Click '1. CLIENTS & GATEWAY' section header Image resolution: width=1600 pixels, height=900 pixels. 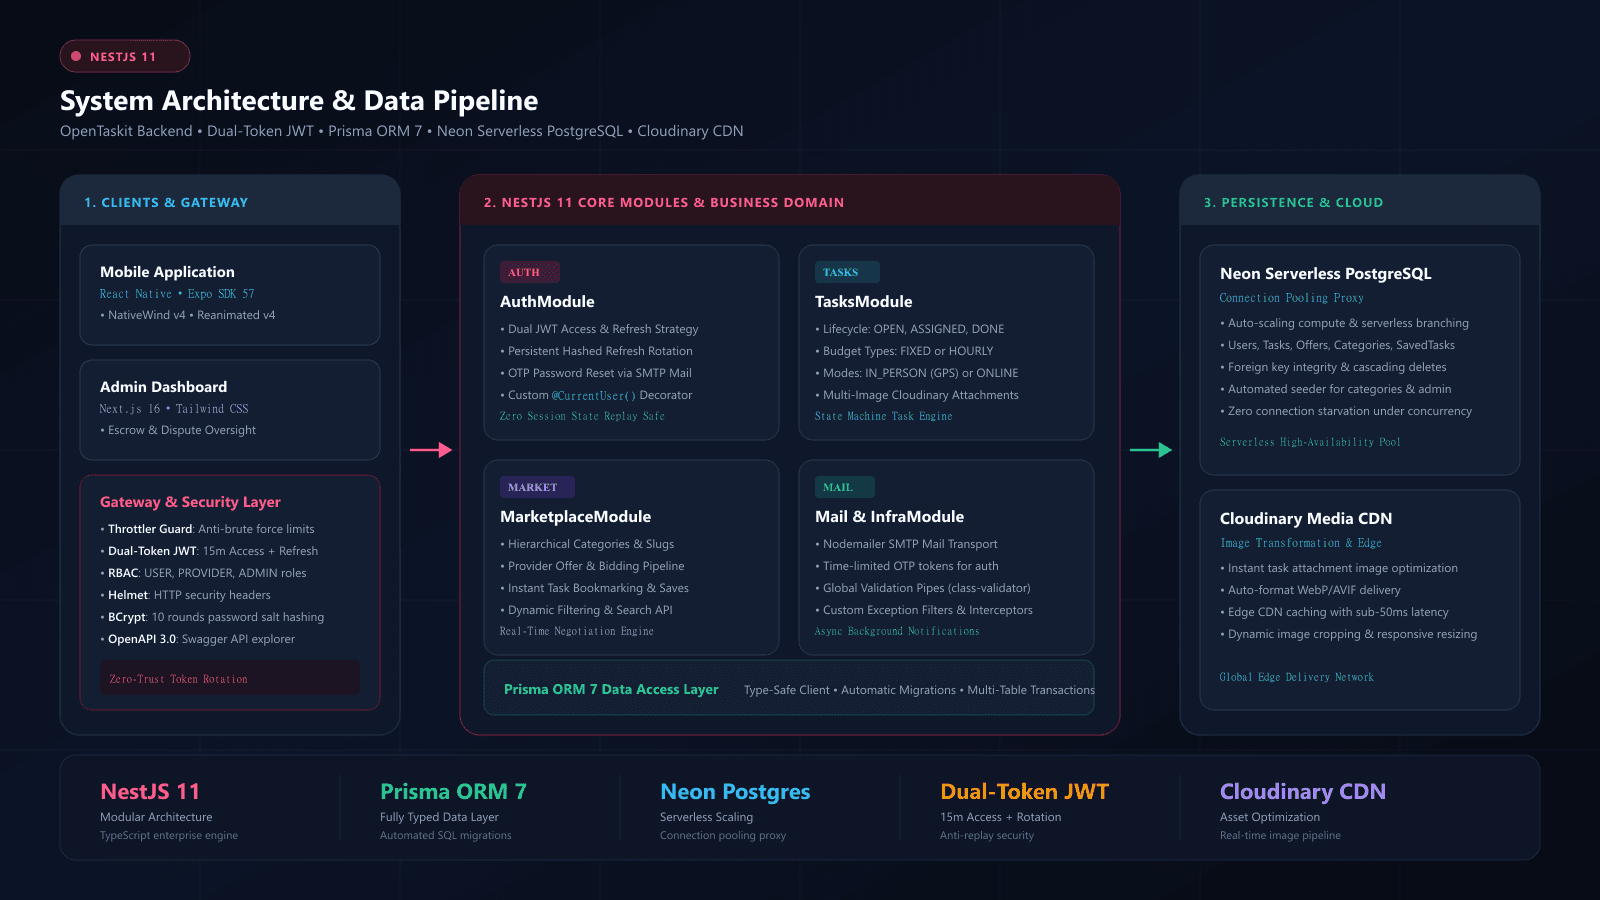[x=166, y=202]
